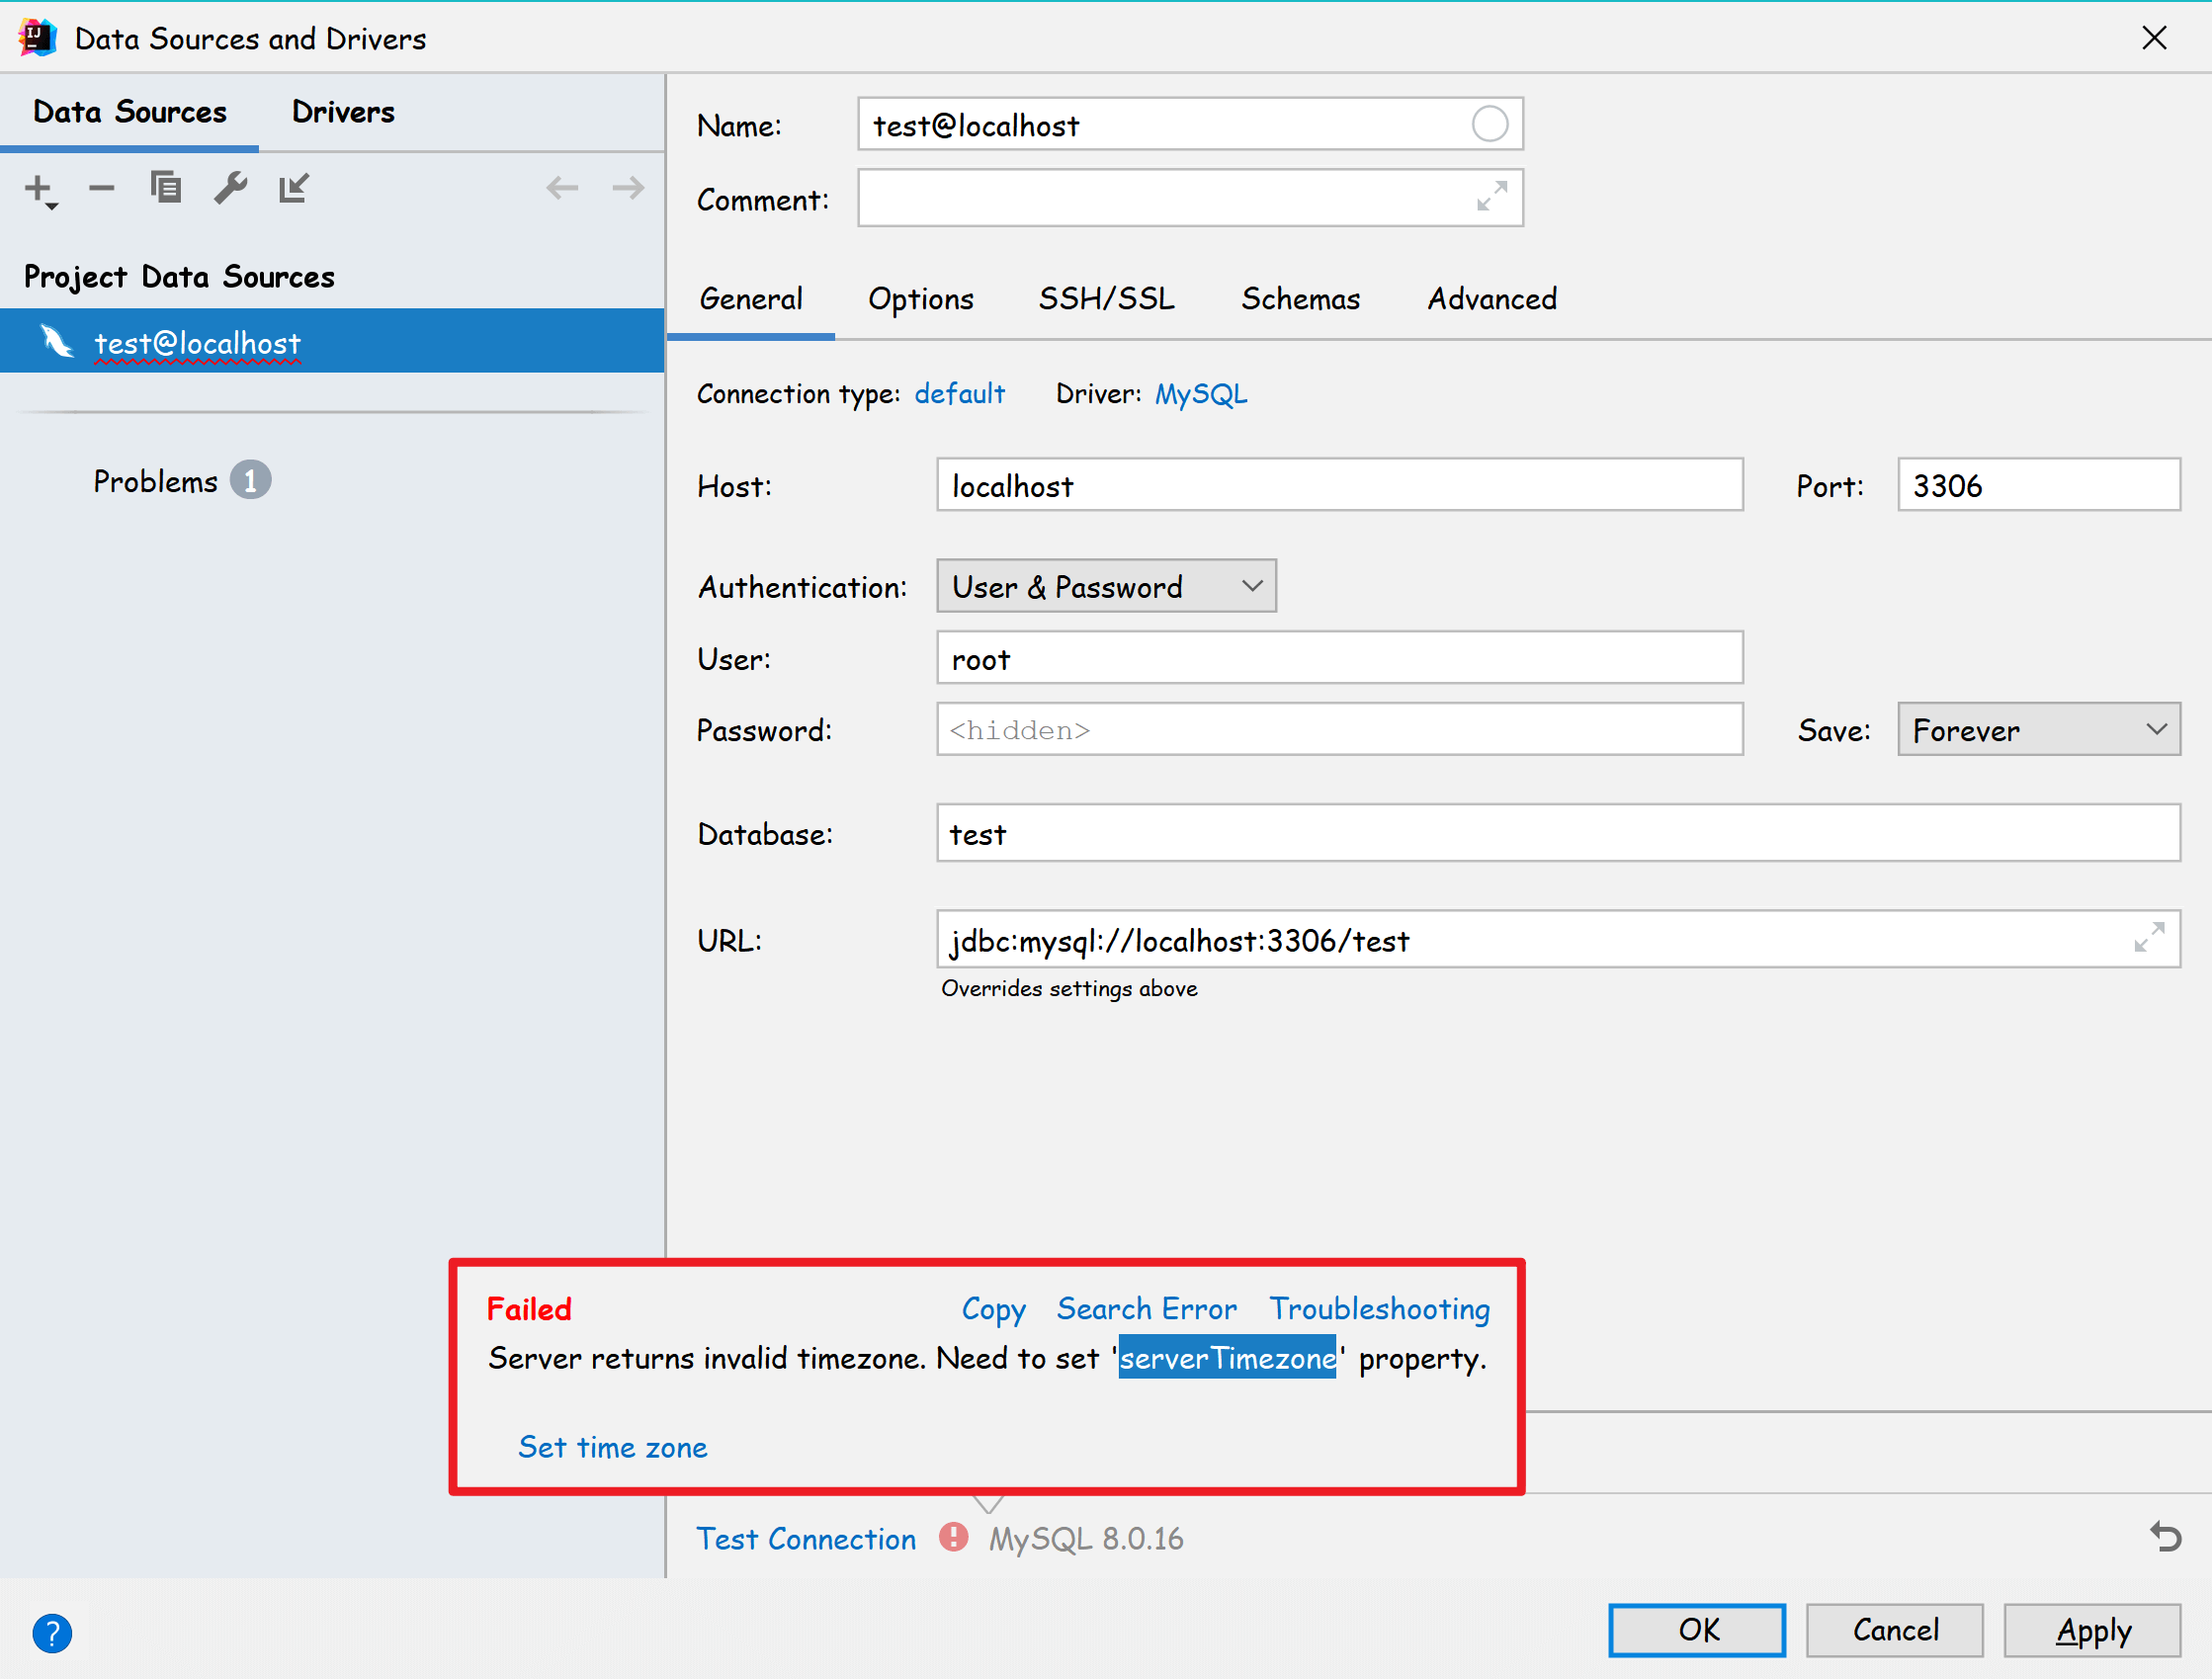Click the remove data source minus icon
The height and width of the screenshot is (1679, 2212).
pos(102,188)
